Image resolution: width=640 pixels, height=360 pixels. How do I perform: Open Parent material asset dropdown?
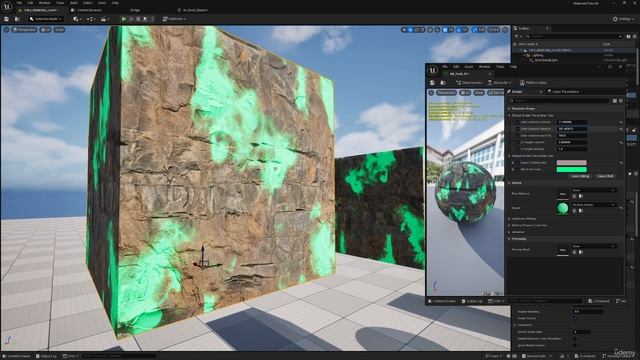point(594,204)
